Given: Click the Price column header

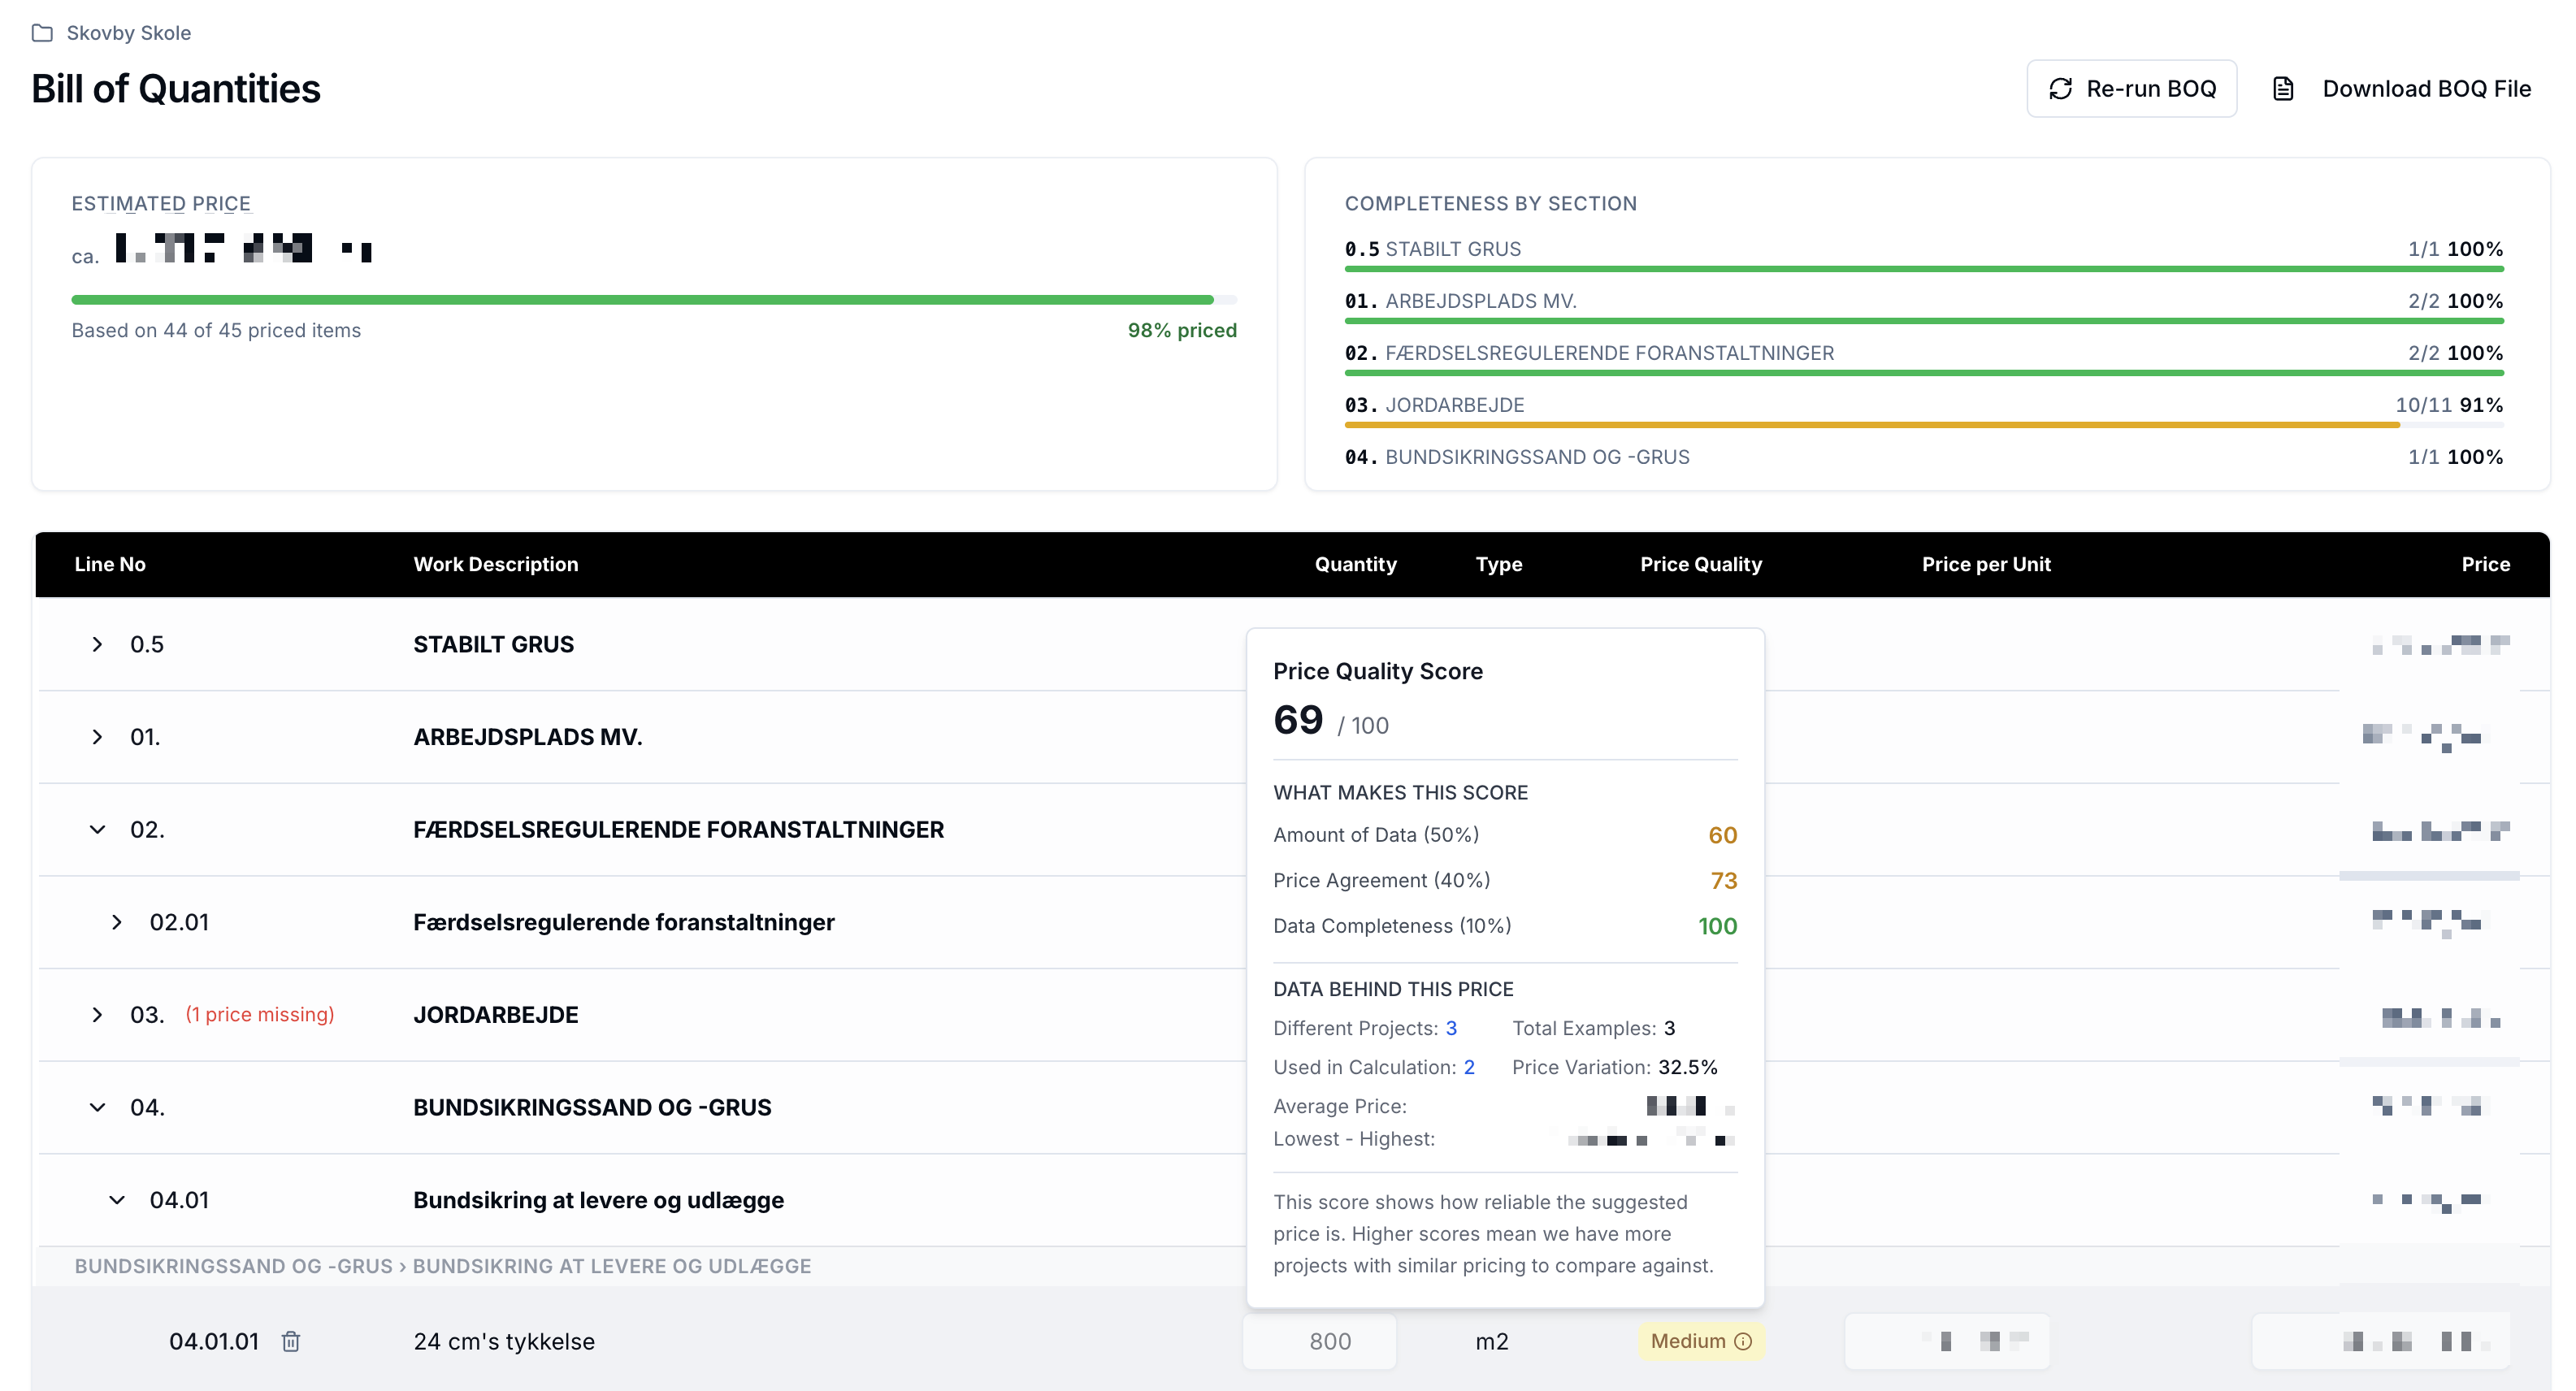Looking at the screenshot, I should point(2485,564).
